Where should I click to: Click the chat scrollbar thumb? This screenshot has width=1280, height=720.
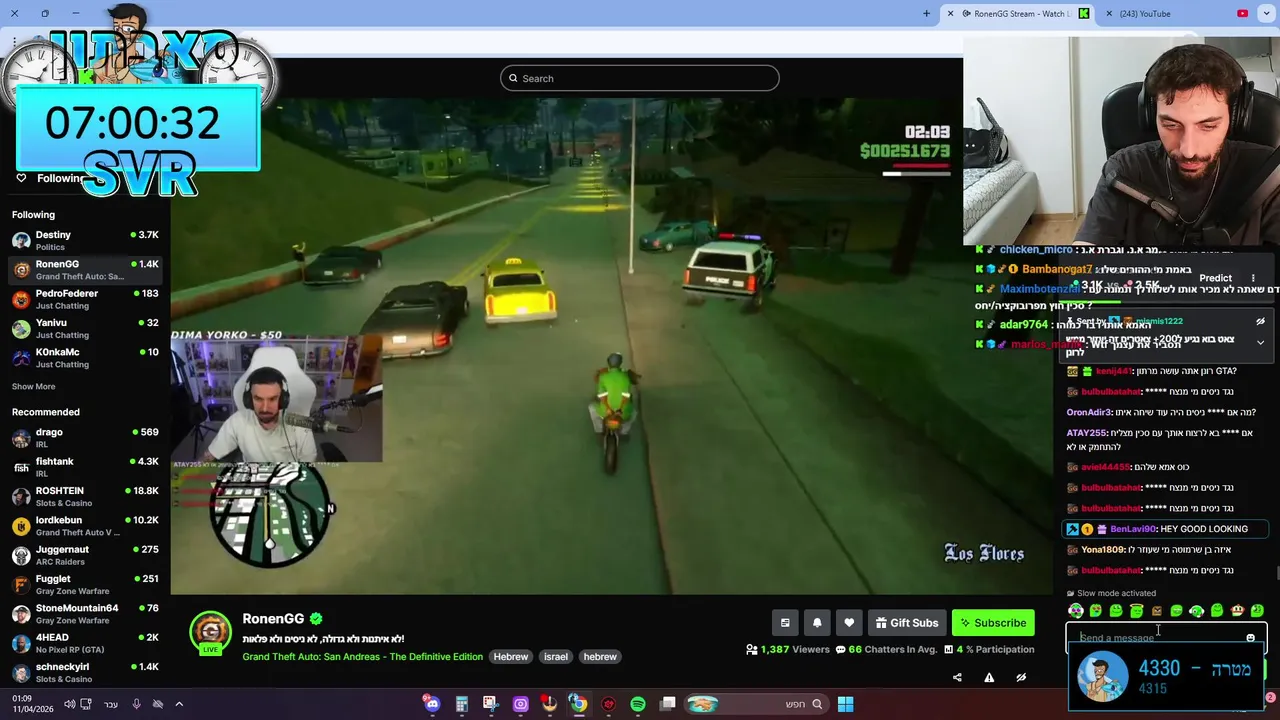coord(1277,573)
